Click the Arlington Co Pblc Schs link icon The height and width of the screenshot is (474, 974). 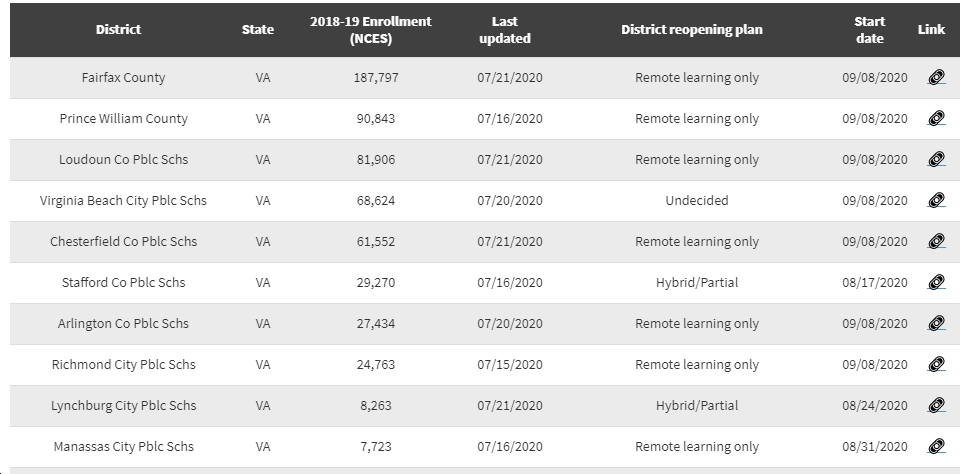tap(936, 324)
